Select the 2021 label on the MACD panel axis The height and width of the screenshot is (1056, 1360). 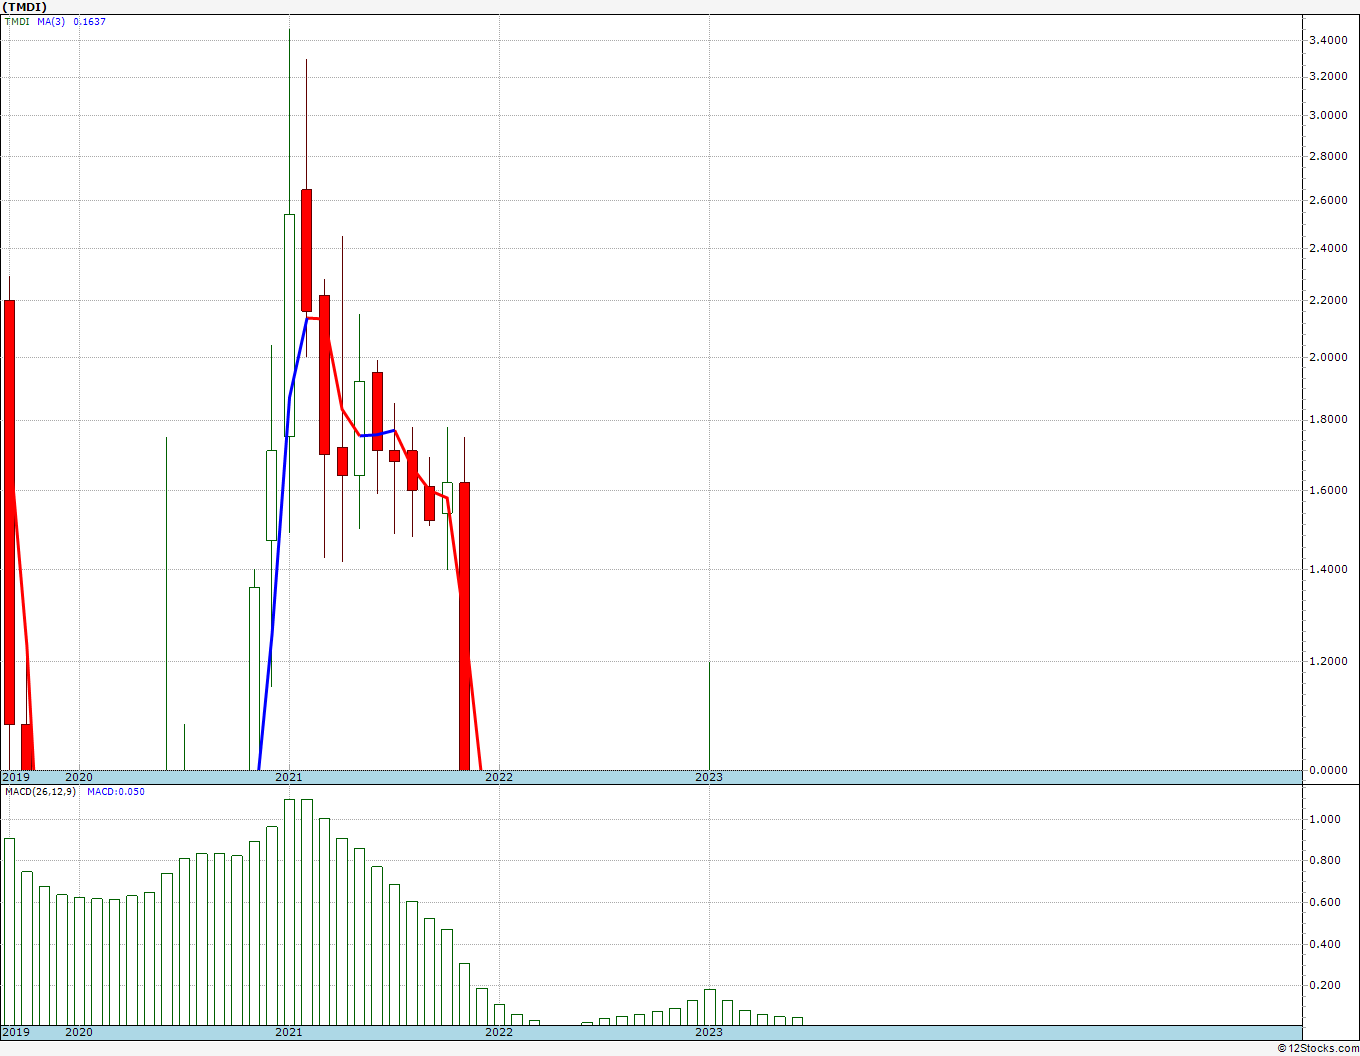(x=289, y=1032)
